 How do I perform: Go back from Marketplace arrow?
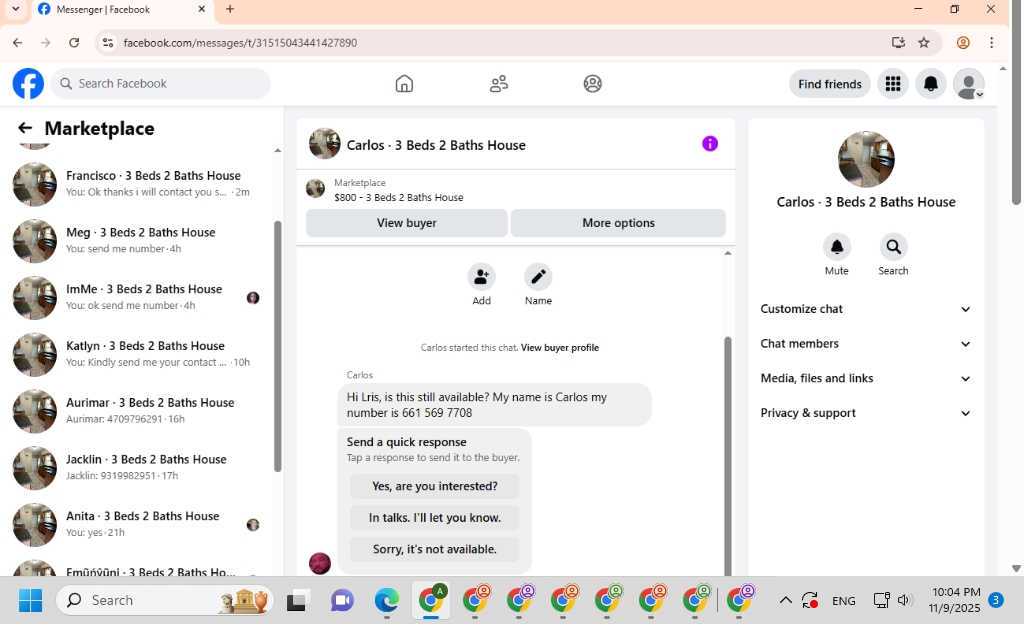click(25, 128)
